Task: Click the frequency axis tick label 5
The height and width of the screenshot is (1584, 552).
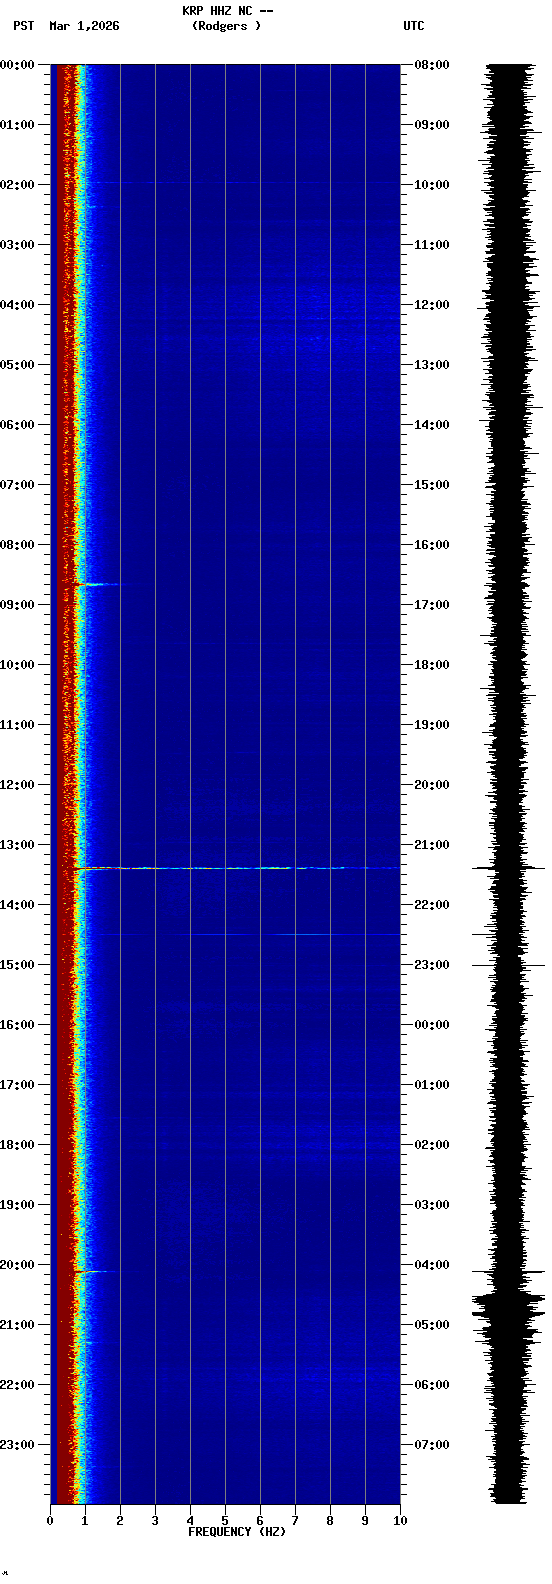Action: pyautogui.click(x=225, y=1521)
